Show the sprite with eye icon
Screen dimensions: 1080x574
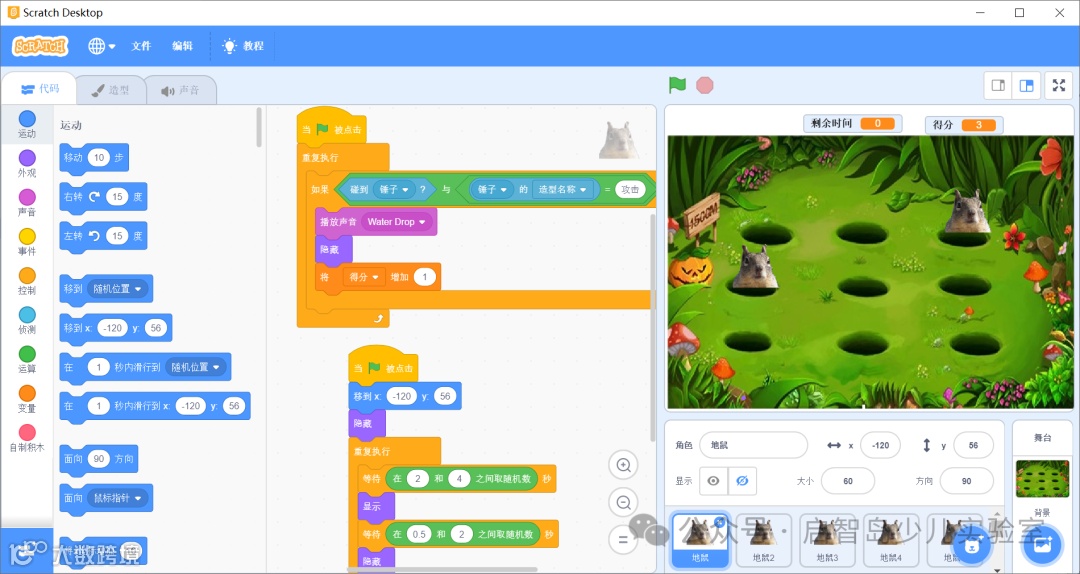(714, 481)
